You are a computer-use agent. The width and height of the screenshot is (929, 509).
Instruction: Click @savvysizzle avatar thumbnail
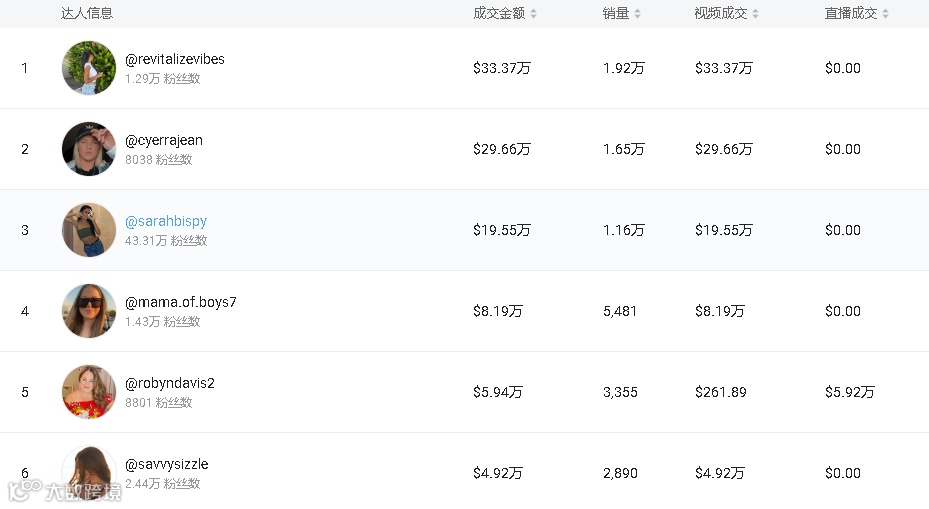point(89,472)
